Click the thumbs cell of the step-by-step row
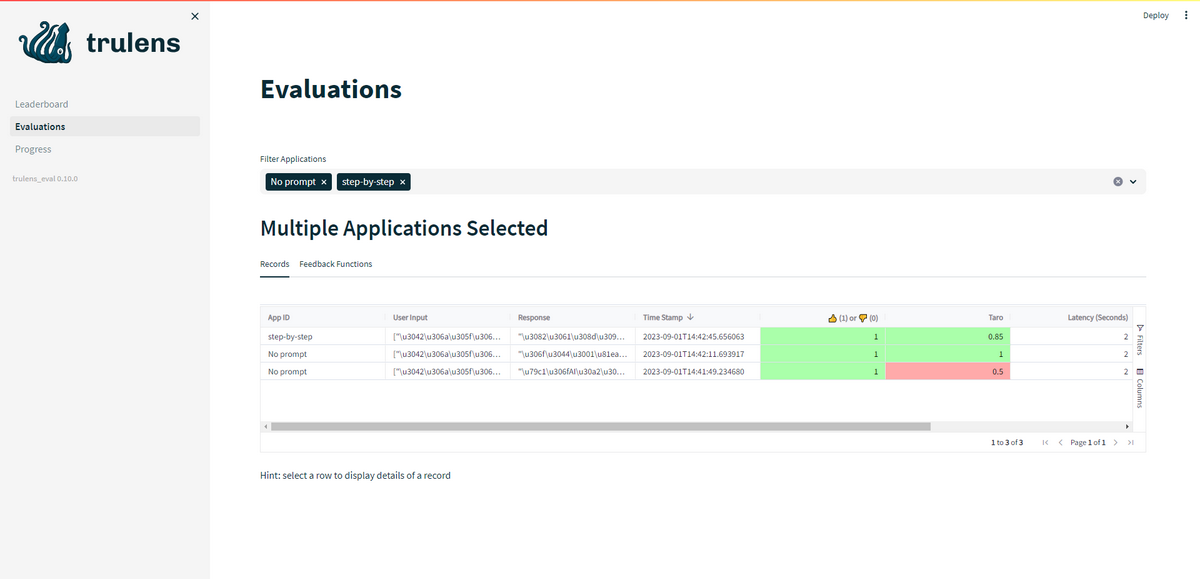 (x=823, y=336)
